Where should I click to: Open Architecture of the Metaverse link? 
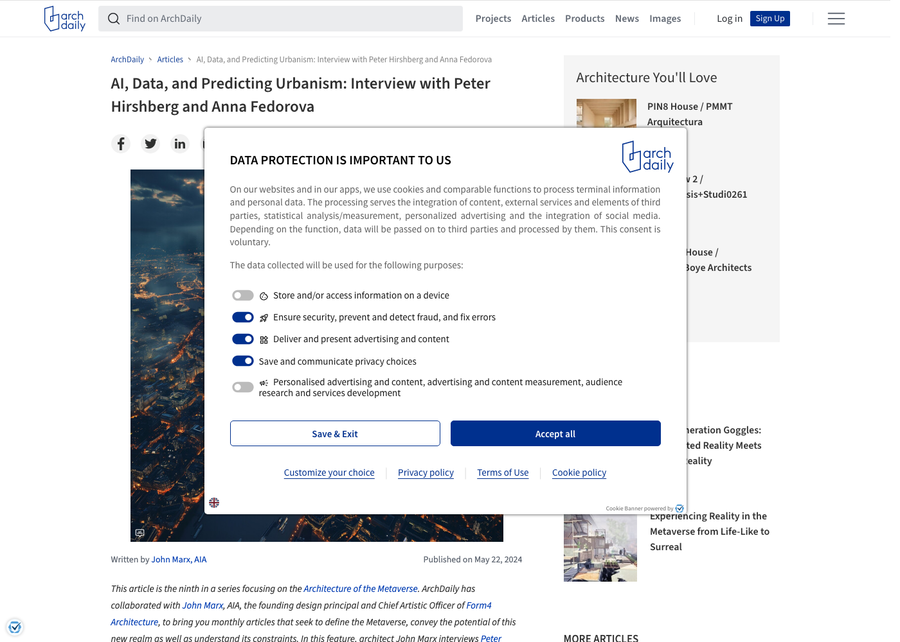[x=360, y=589]
